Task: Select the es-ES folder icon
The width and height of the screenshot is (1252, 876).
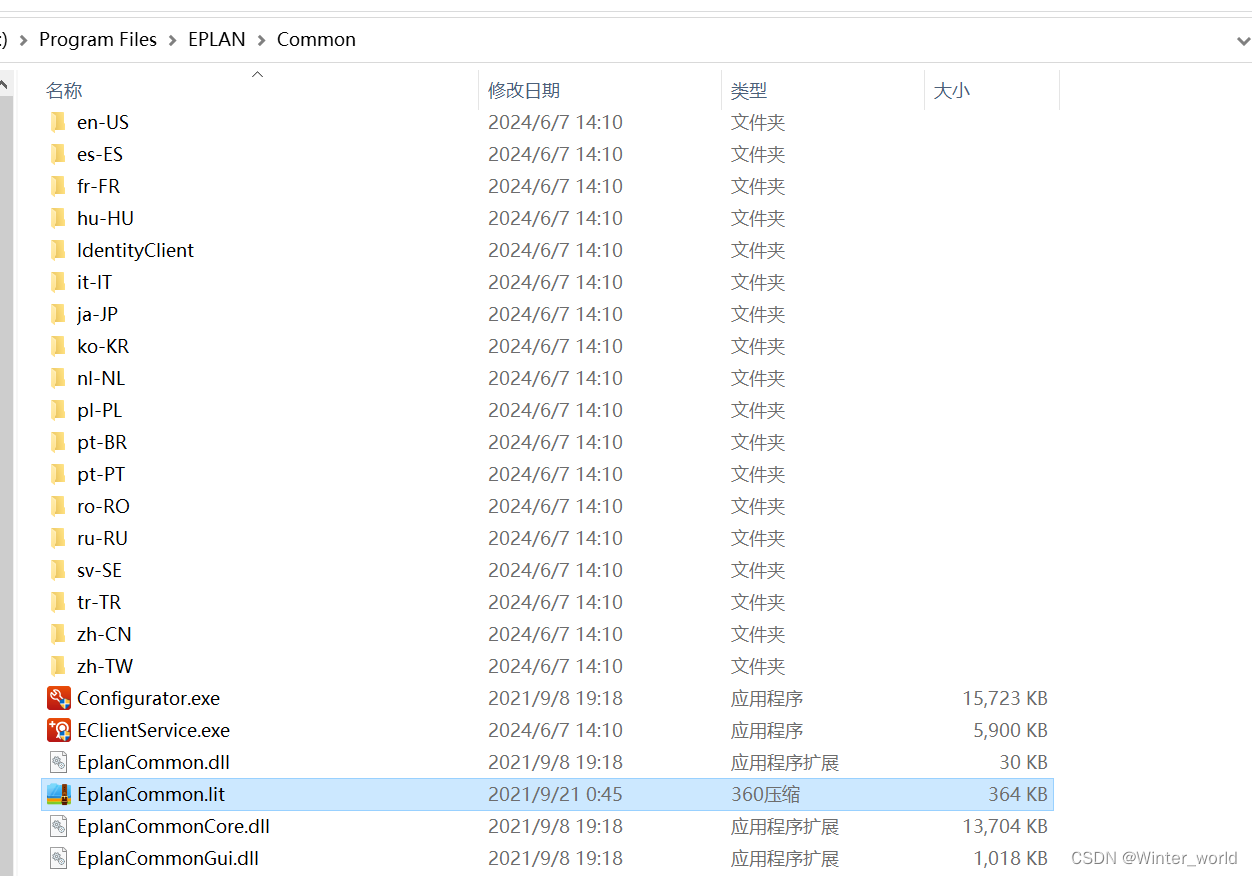Action: 58,154
